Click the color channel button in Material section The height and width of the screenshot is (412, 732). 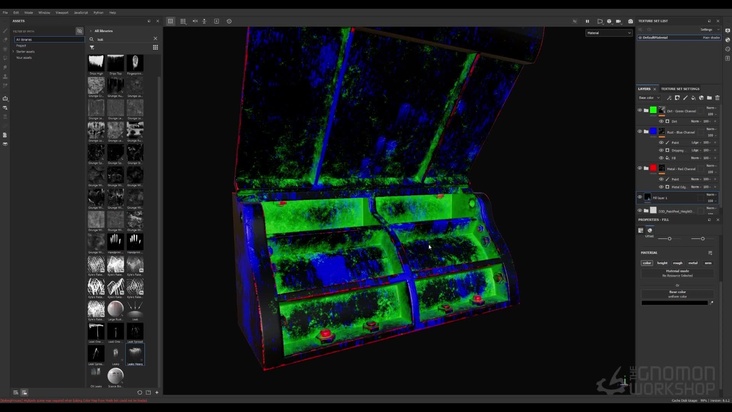647,263
